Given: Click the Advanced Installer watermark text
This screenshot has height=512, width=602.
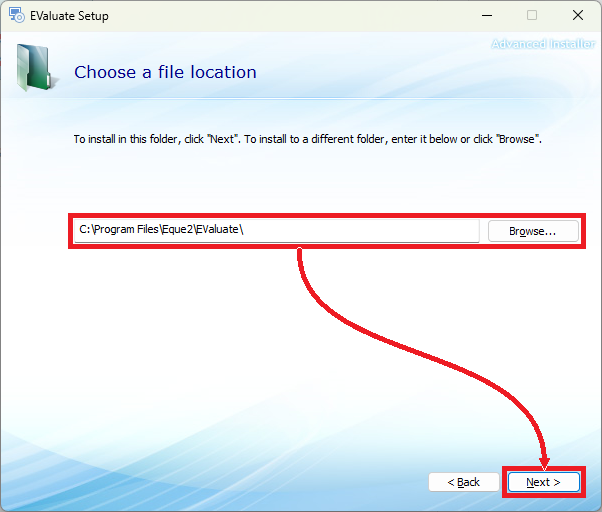Looking at the screenshot, I should (x=543, y=44).
